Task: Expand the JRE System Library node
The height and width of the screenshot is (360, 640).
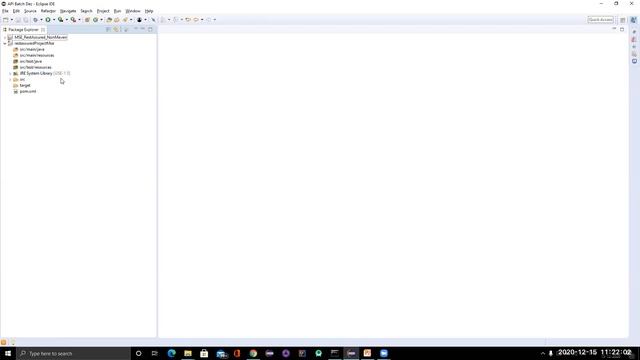Action: (10, 73)
